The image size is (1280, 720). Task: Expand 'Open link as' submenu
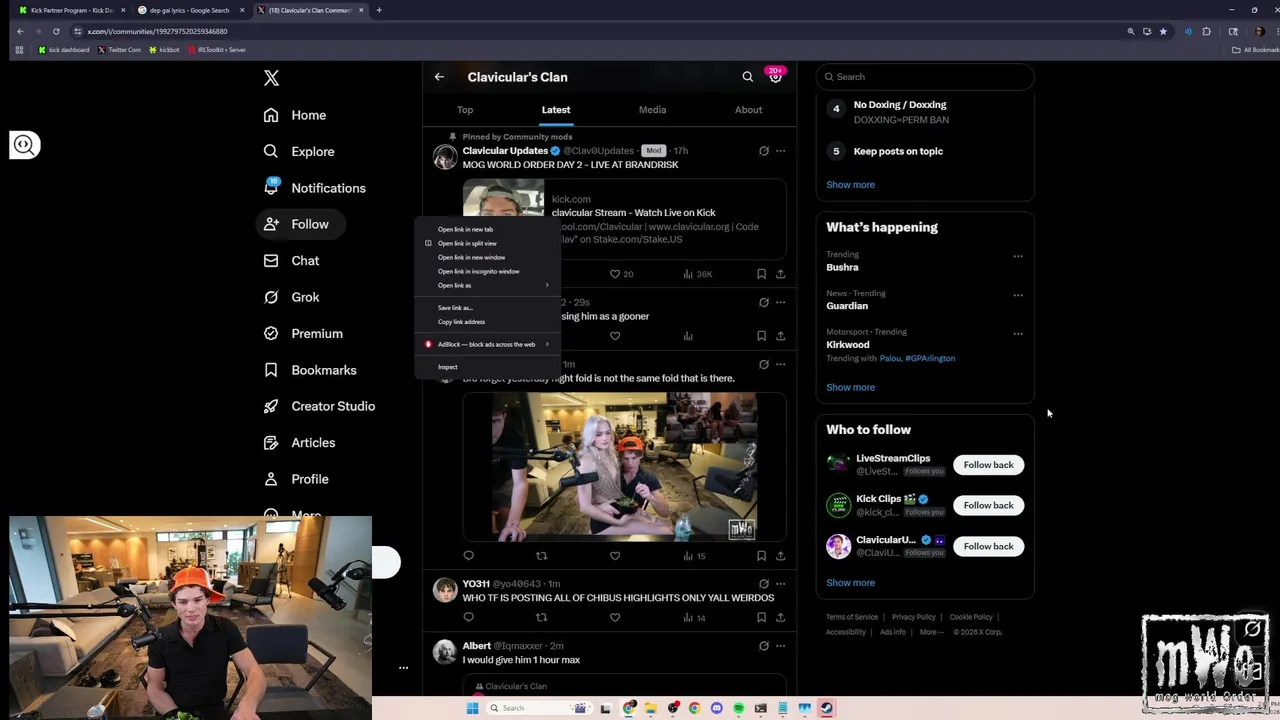[x=487, y=285]
